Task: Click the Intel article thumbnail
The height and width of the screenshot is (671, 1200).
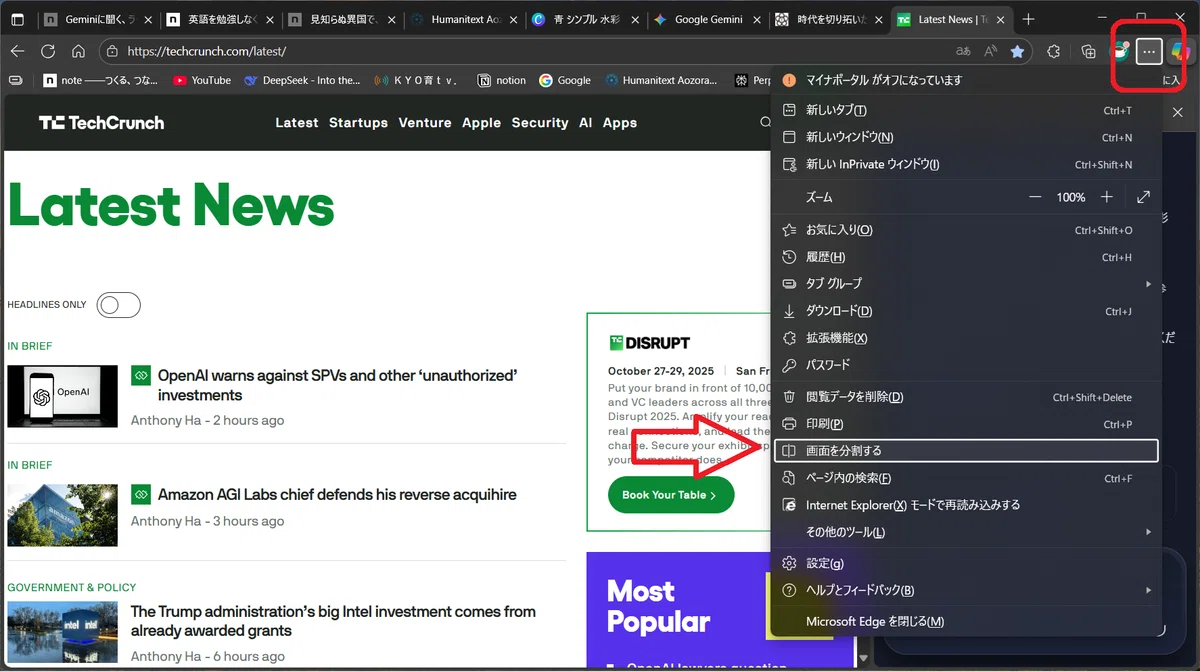Action: point(62,634)
